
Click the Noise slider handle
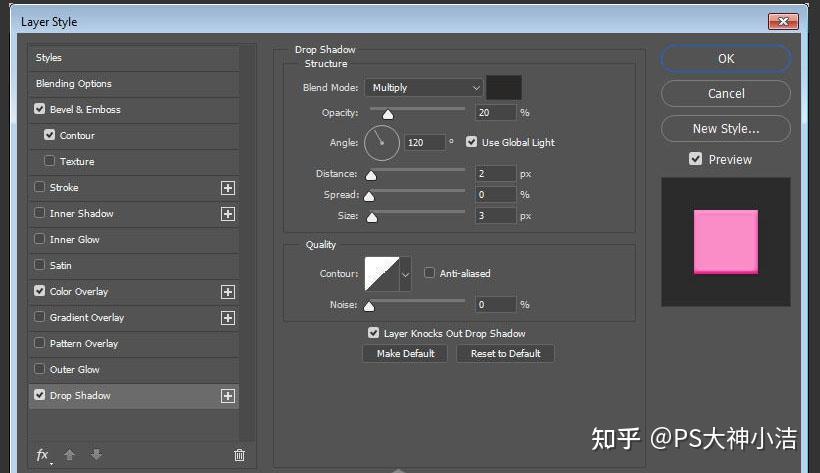pyautogui.click(x=369, y=306)
